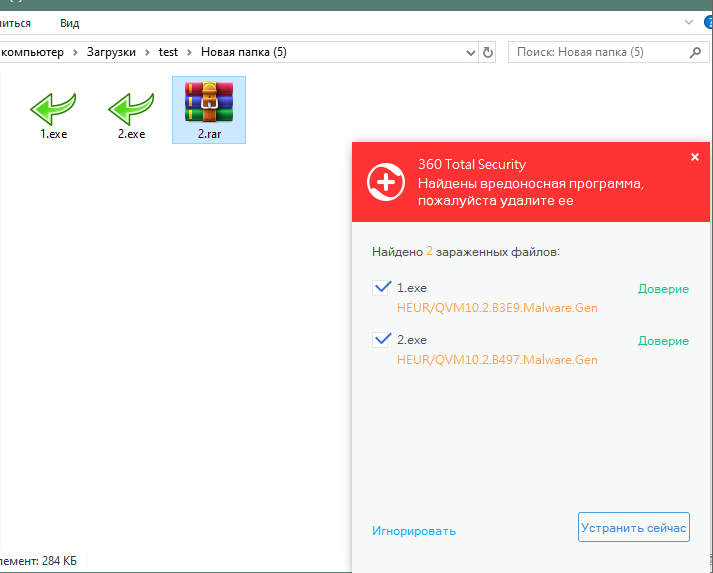Click Новая папка (5) breadcrumb
The image size is (713, 573).
click(x=244, y=52)
